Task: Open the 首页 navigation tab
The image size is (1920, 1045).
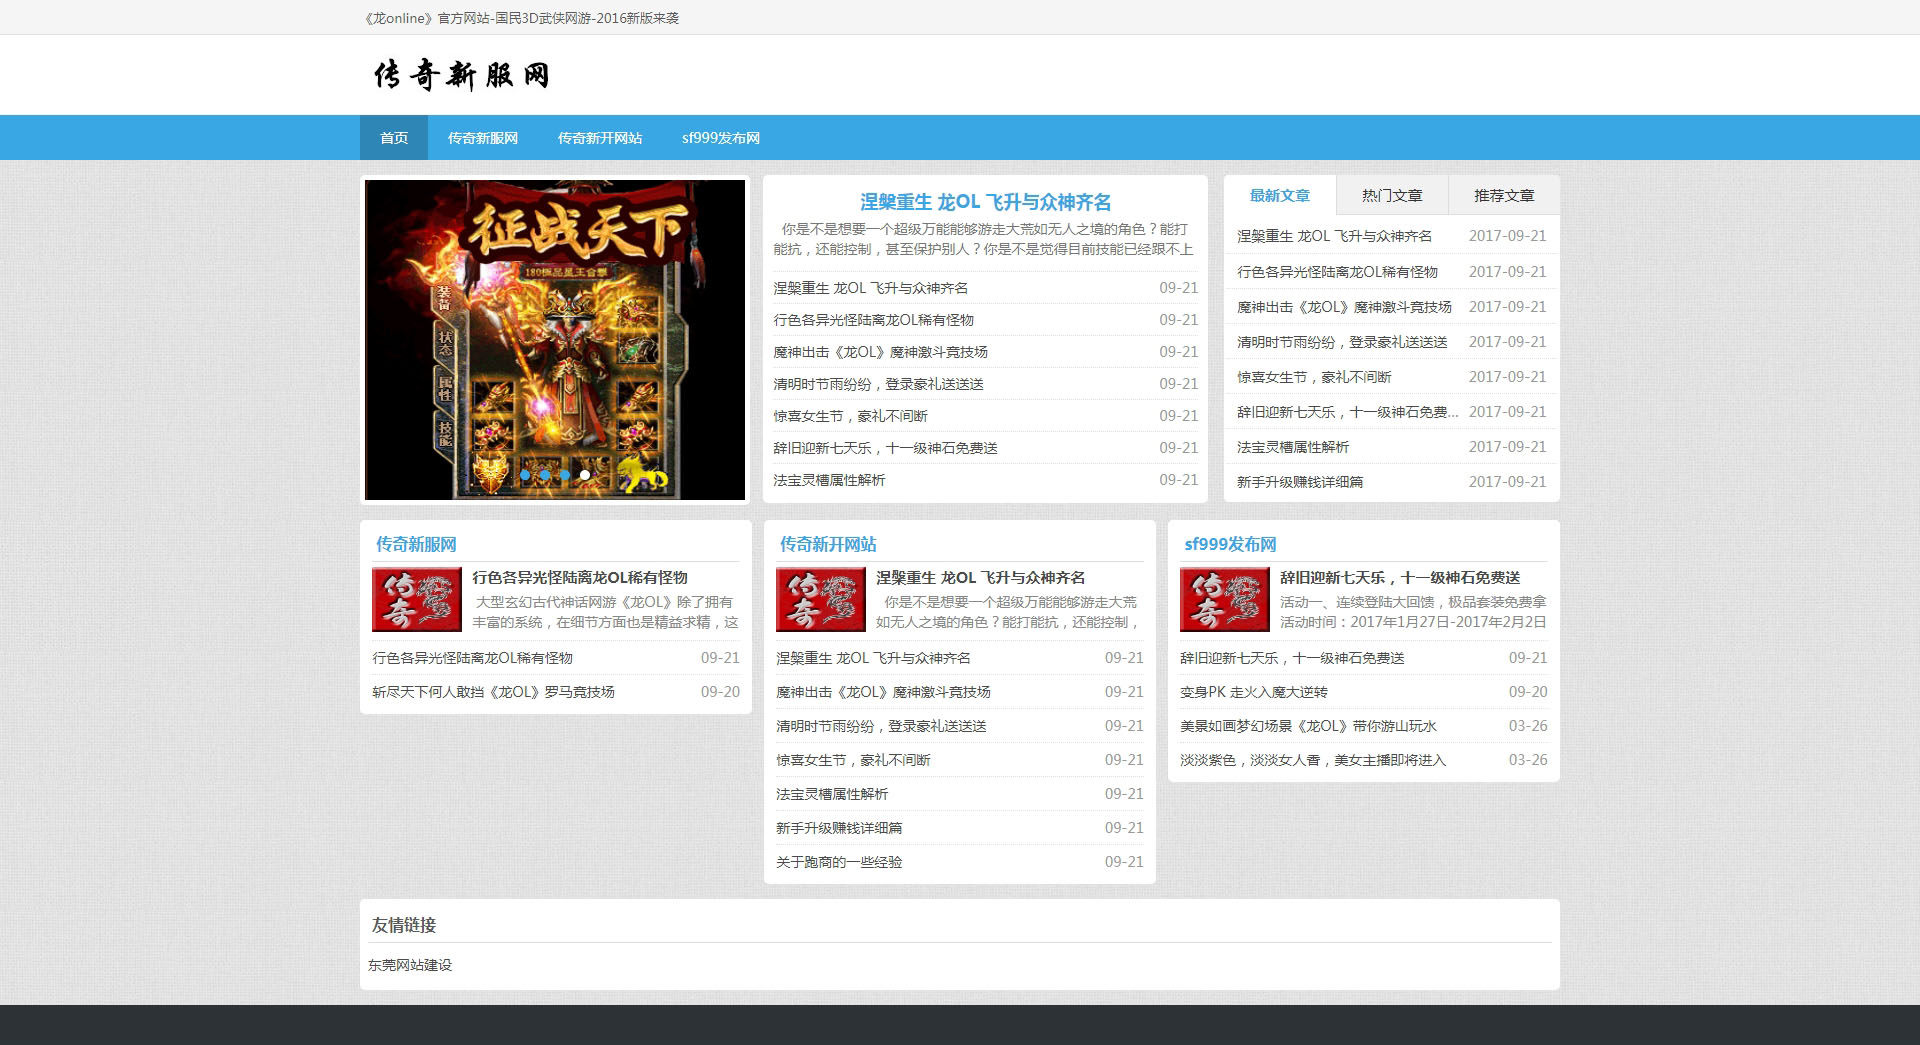Action: point(394,138)
